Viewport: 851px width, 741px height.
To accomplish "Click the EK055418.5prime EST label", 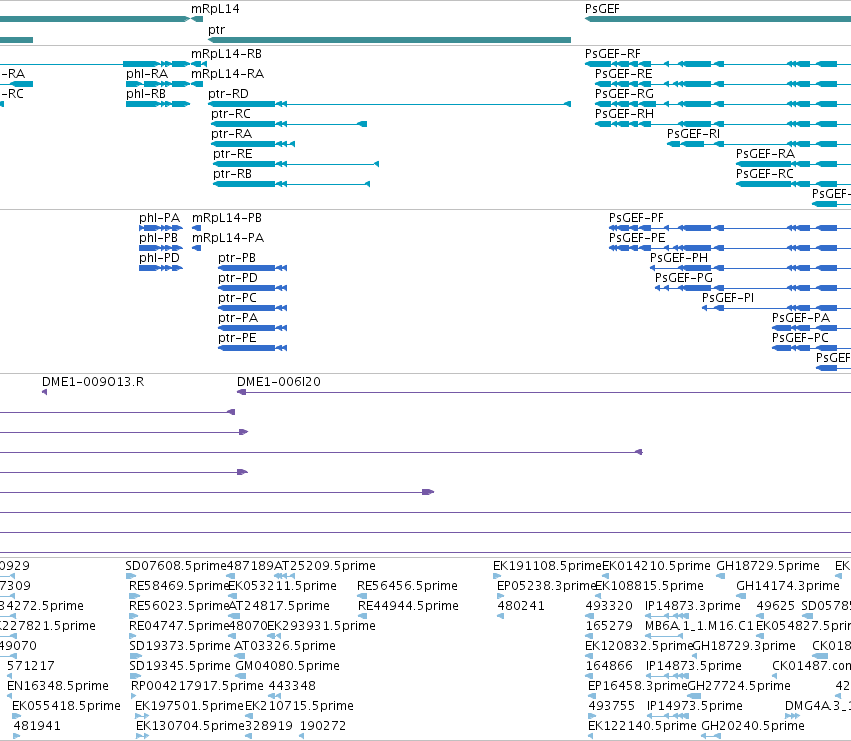I will tap(66, 706).
